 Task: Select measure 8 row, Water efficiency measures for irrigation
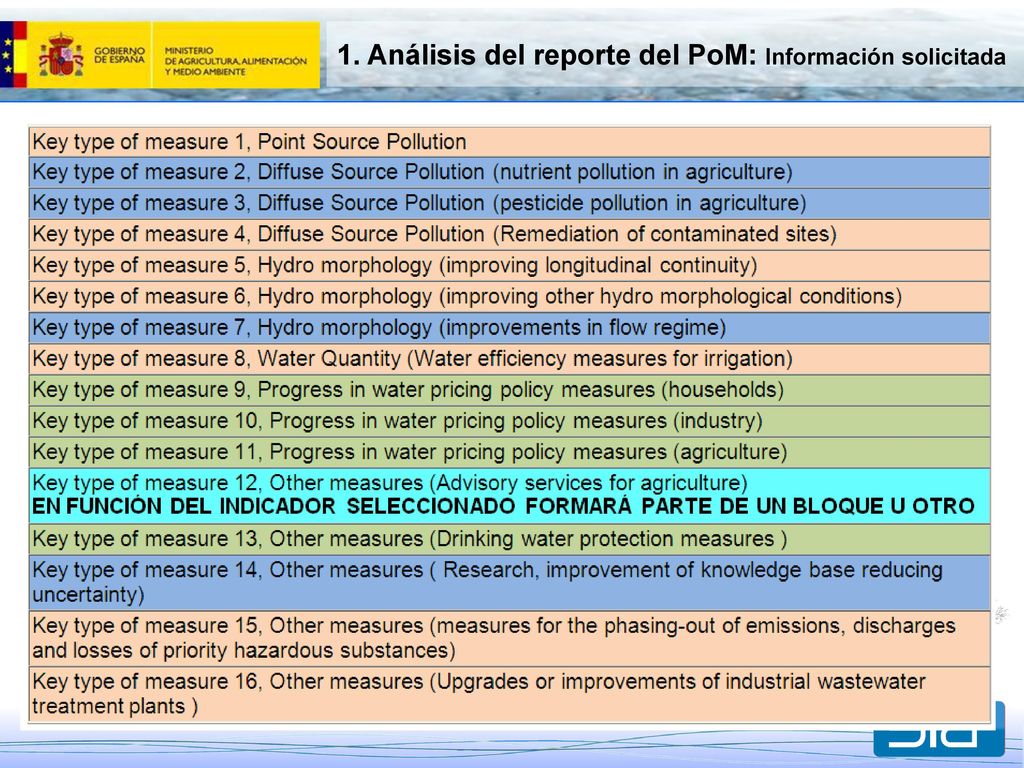[x=509, y=359]
